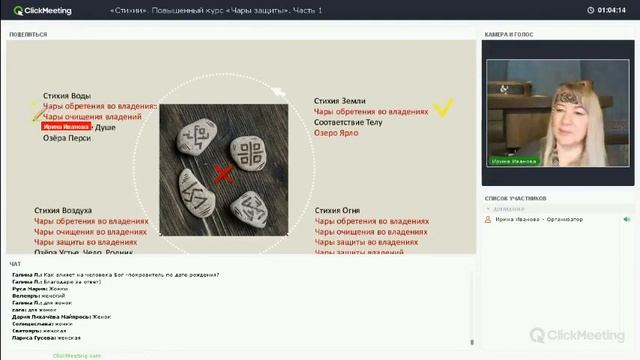Click Озеро Ярло text on slide
Screen dimensions: 640x360
pos(336,133)
